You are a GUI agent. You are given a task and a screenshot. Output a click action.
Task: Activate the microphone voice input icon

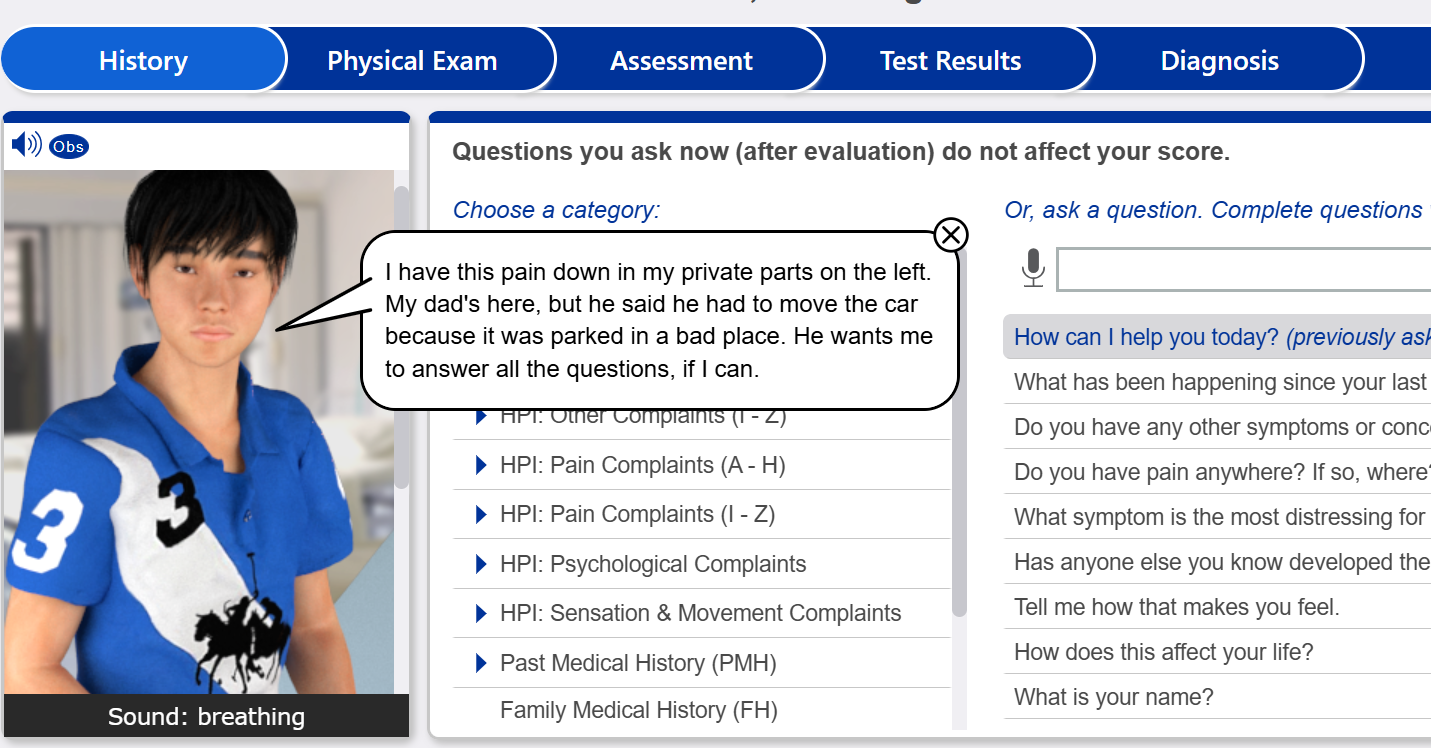pos(1033,269)
